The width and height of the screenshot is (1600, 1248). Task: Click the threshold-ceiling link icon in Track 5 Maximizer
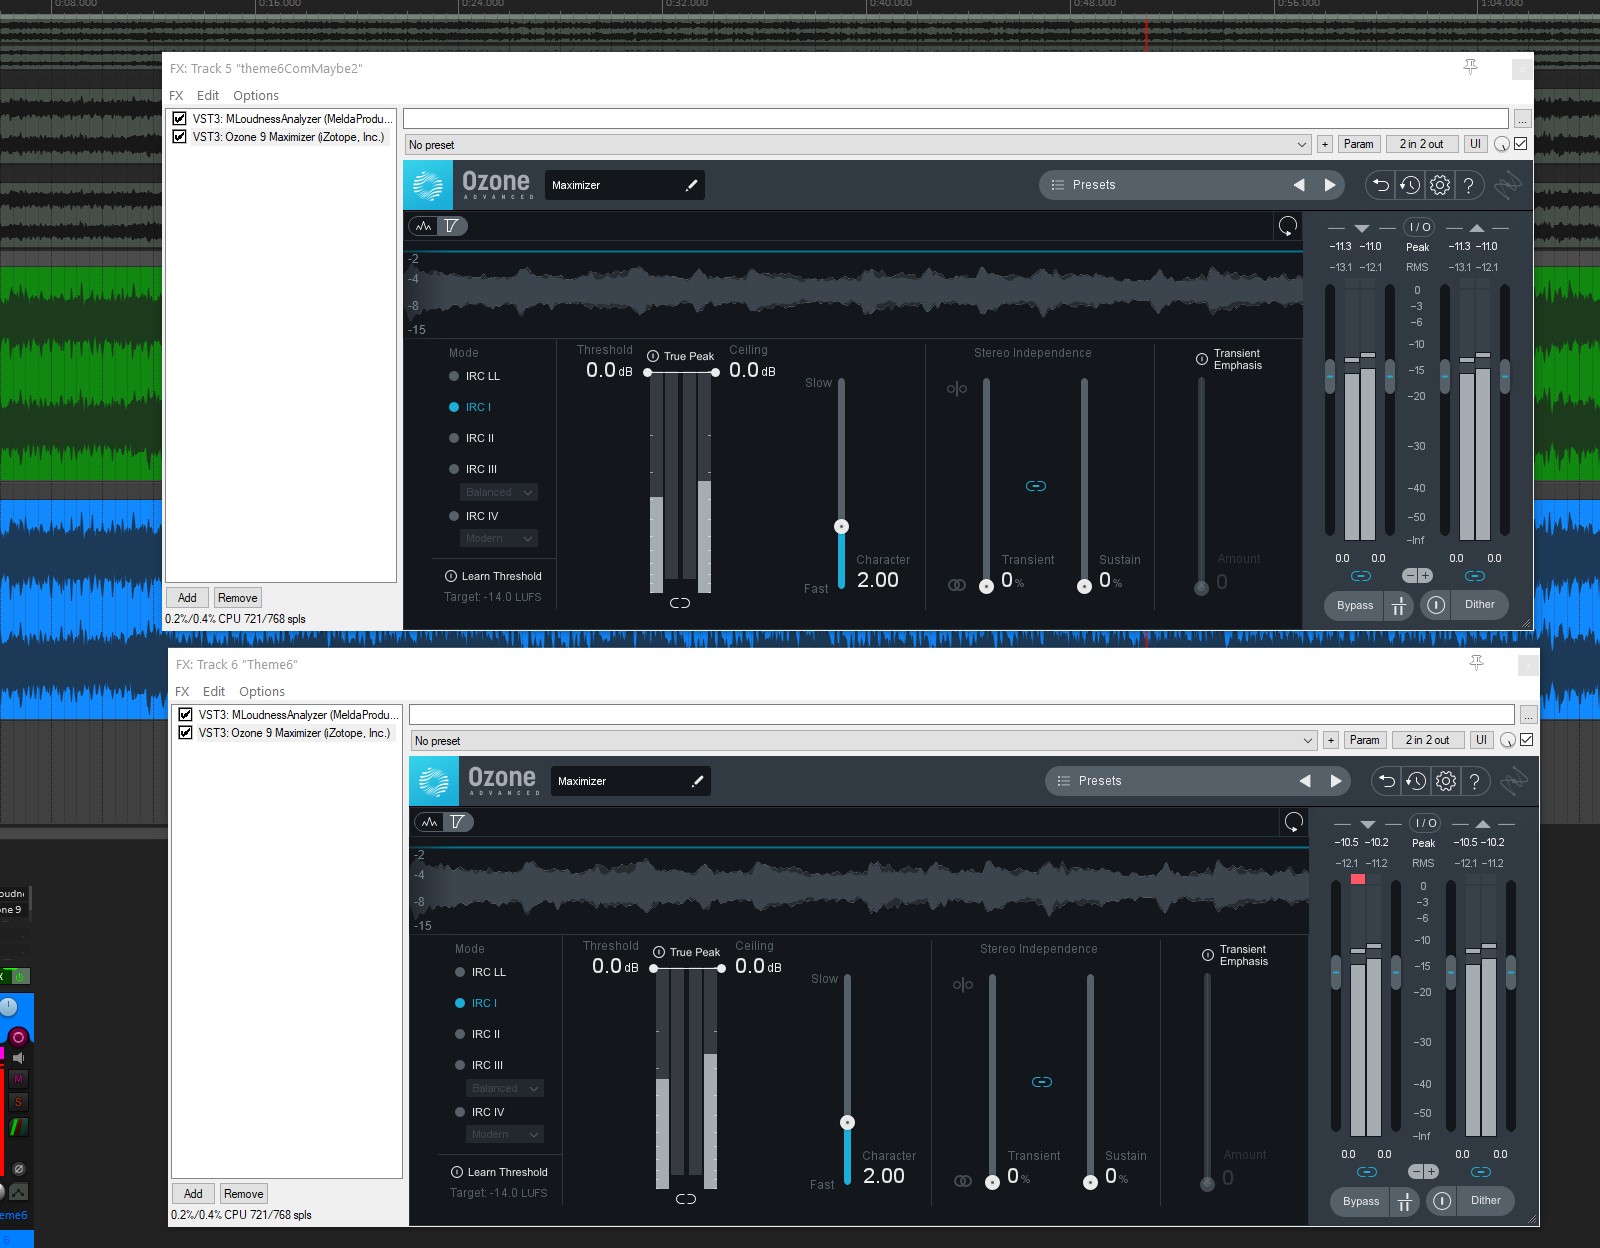[x=680, y=603]
